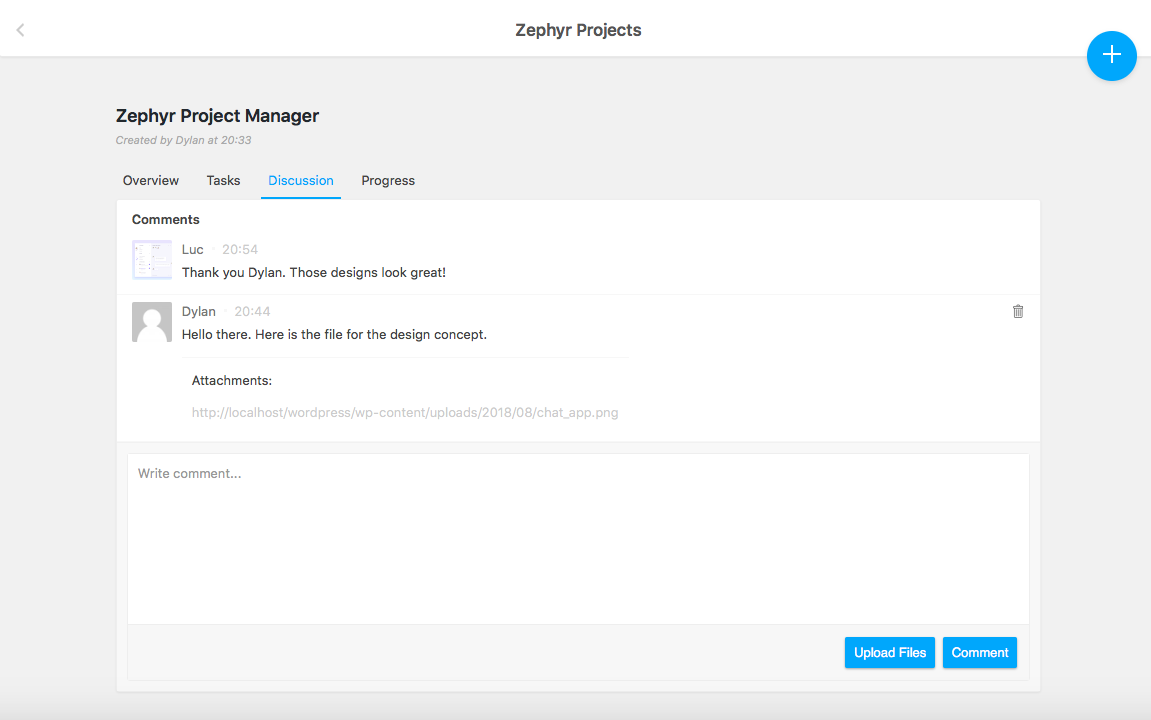This screenshot has height=720, width=1151.
Task: Click the Upload Files button
Action: [x=889, y=653]
